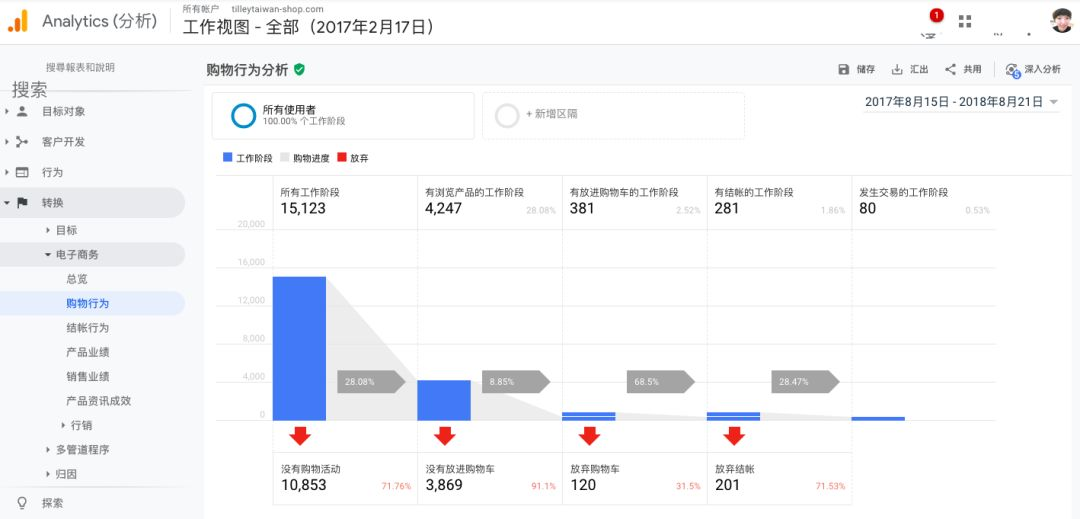Click the 68.5% gray arrow label
This screenshot has width=1080, height=519.
click(660, 381)
